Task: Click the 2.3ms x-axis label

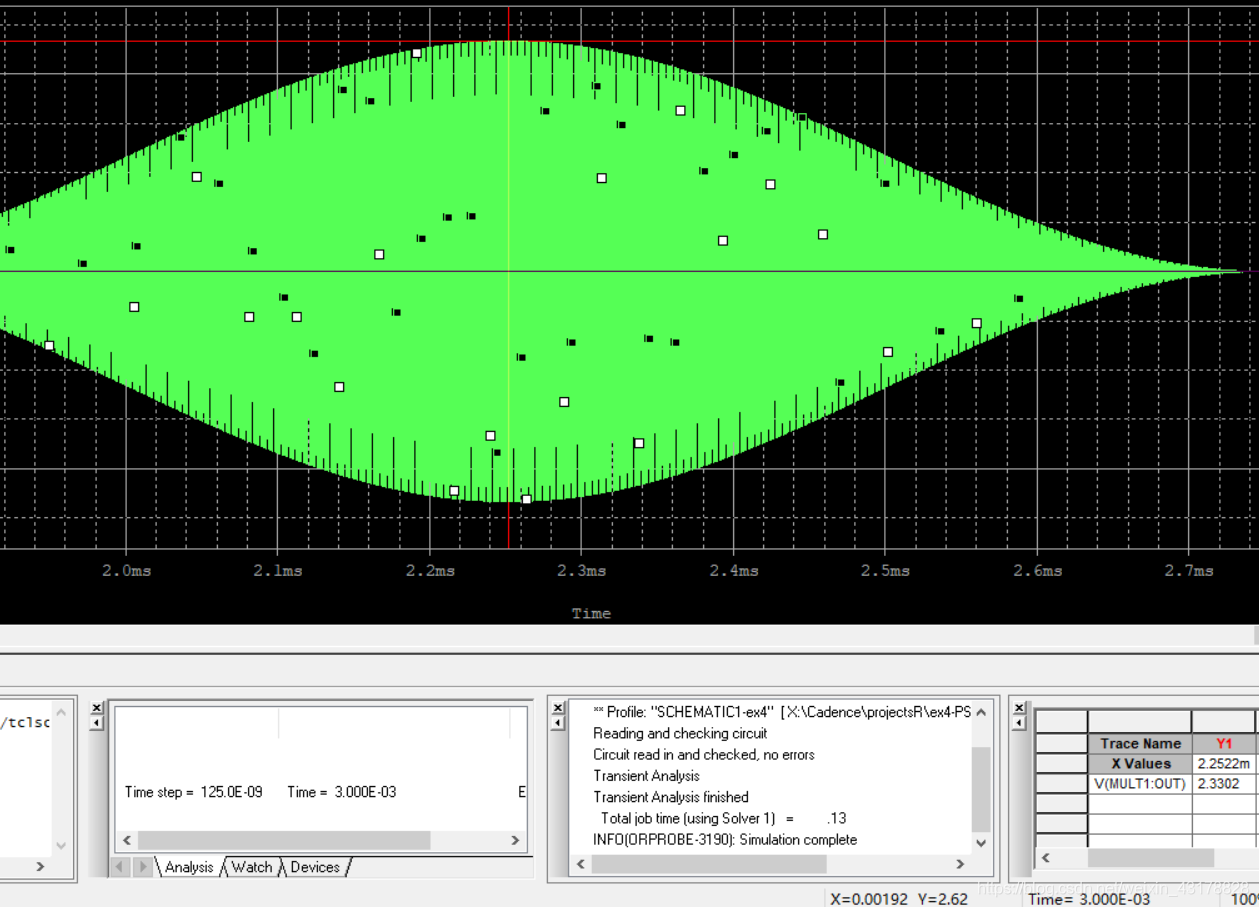Action: [582, 571]
